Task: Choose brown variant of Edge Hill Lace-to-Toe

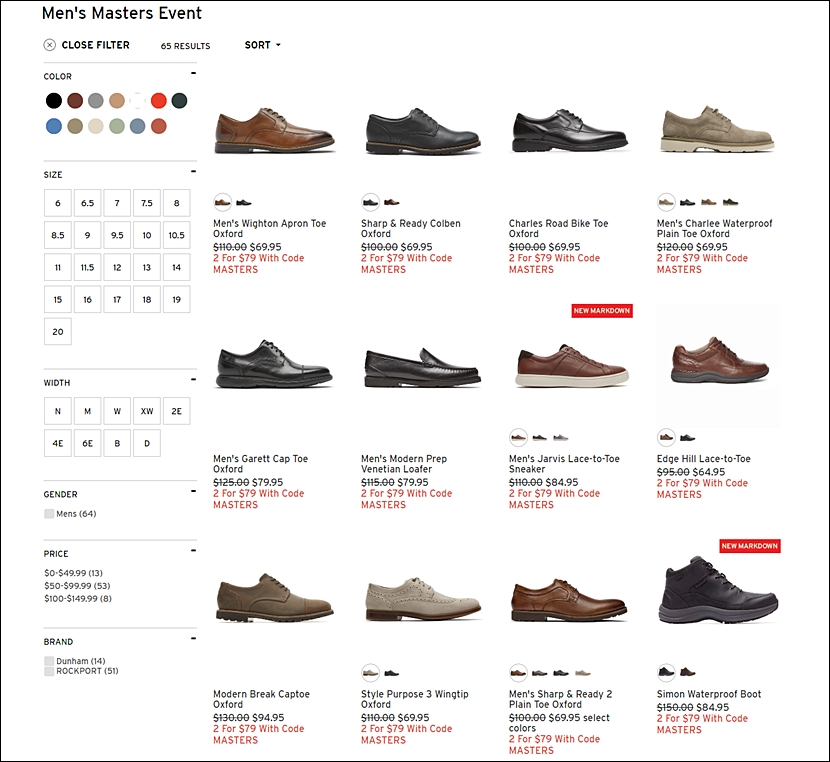Action: pyautogui.click(x=666, y=438)
